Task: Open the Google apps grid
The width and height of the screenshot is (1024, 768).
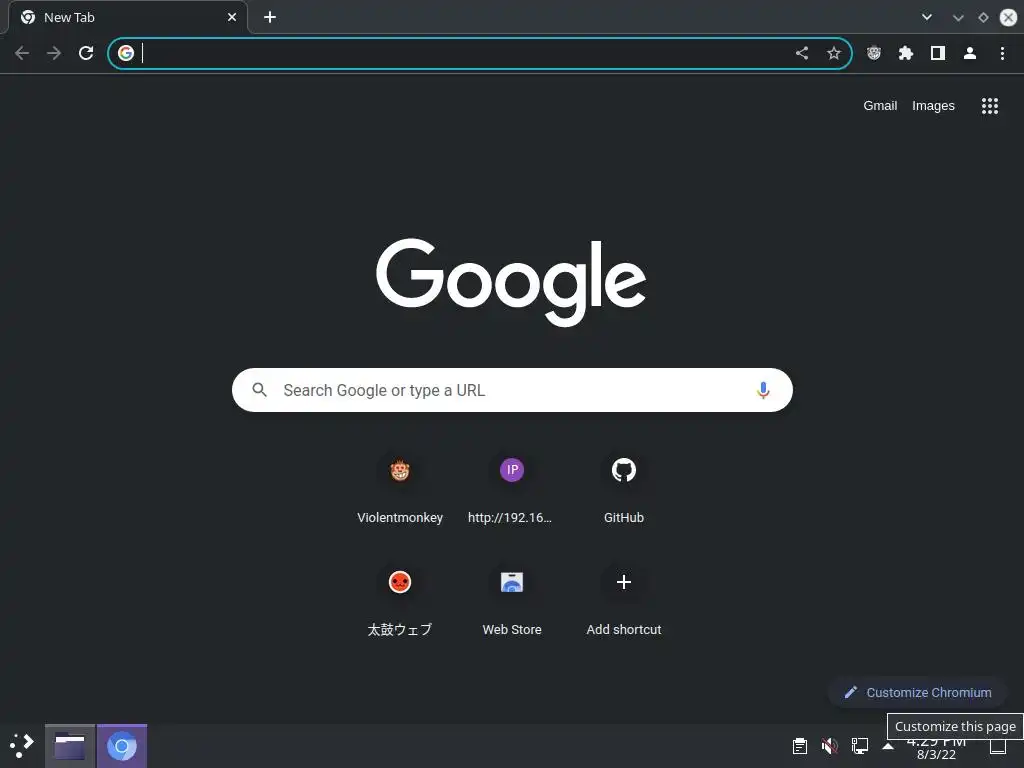Action: 990,106
